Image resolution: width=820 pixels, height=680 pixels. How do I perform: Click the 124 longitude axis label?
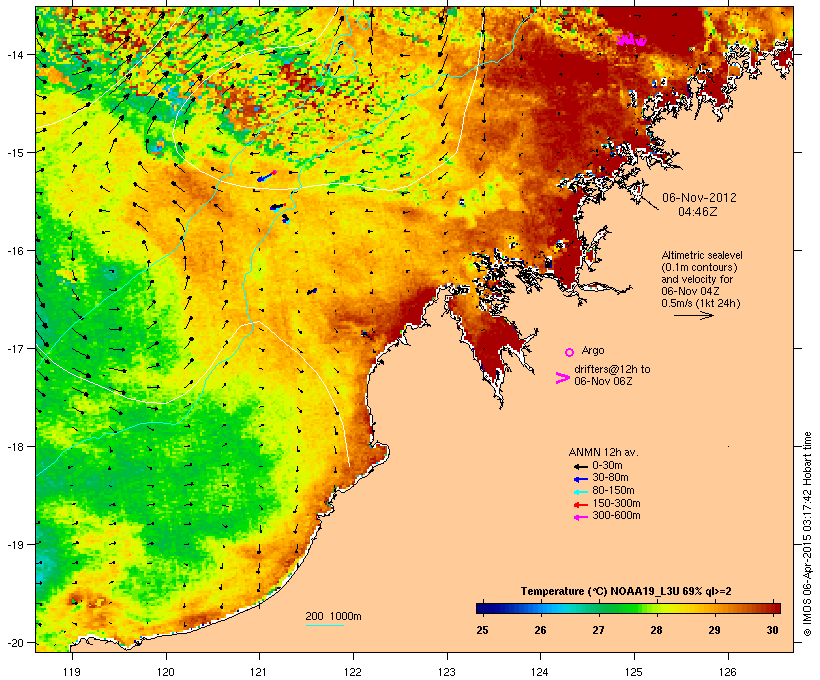540,672
